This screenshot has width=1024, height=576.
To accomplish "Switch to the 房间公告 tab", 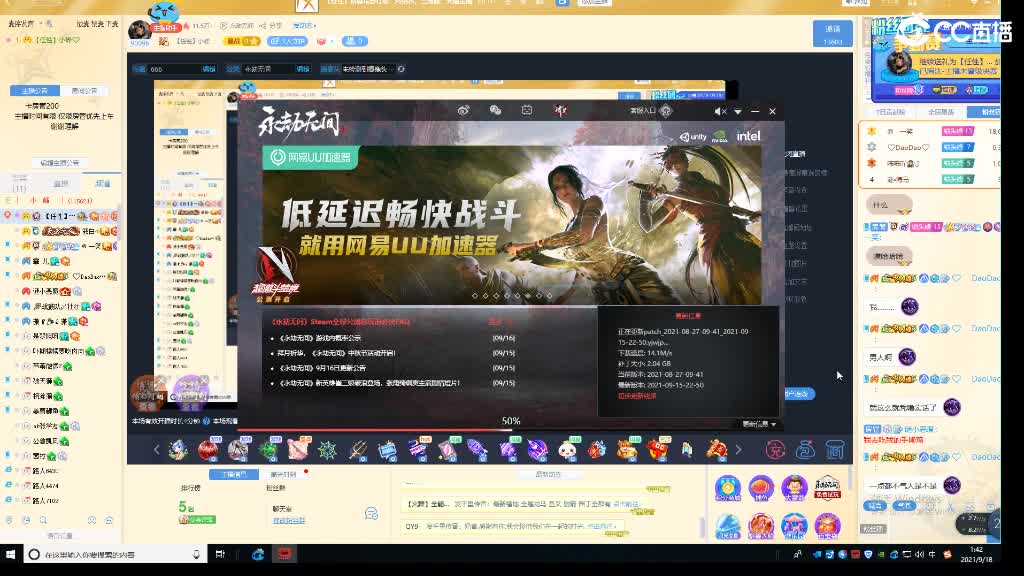I will (x=84, y=91).
